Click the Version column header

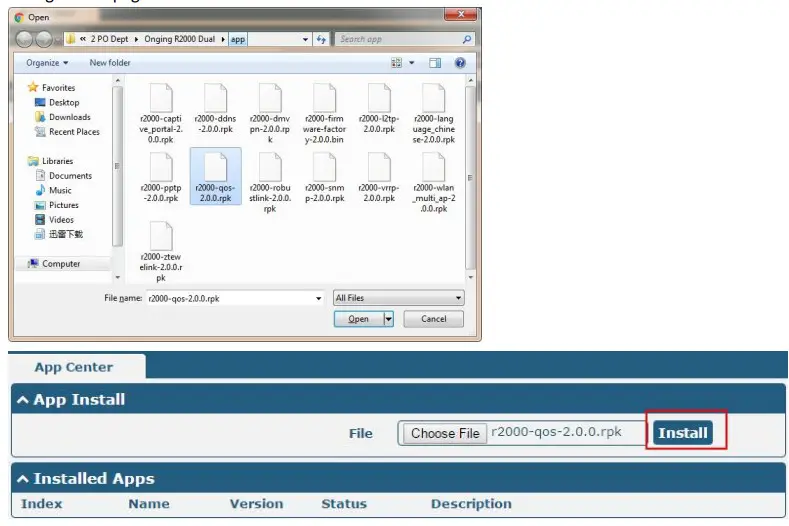pyautogui.click(x=257, y=504)
